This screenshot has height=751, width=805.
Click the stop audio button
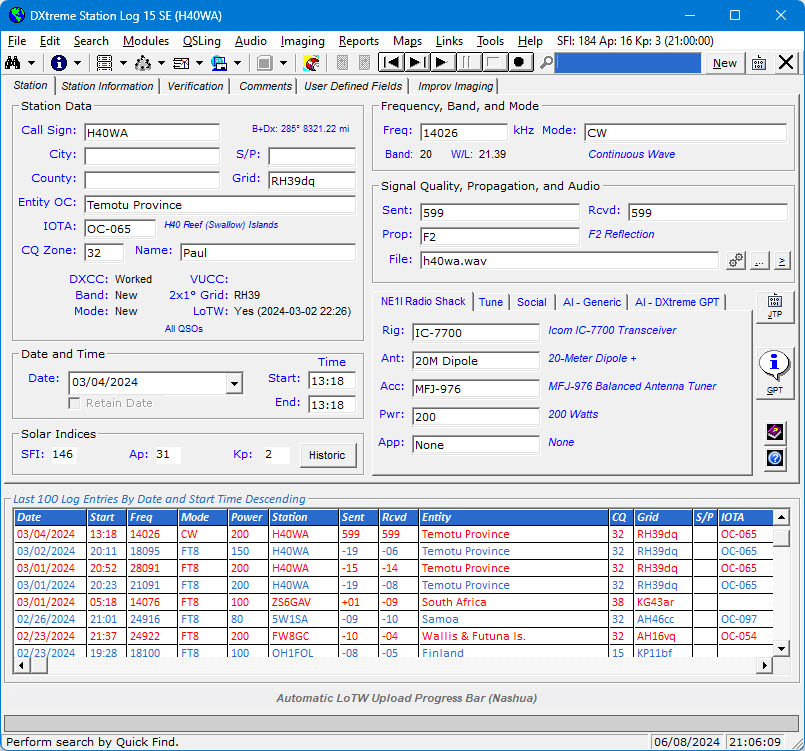point(493,63)
